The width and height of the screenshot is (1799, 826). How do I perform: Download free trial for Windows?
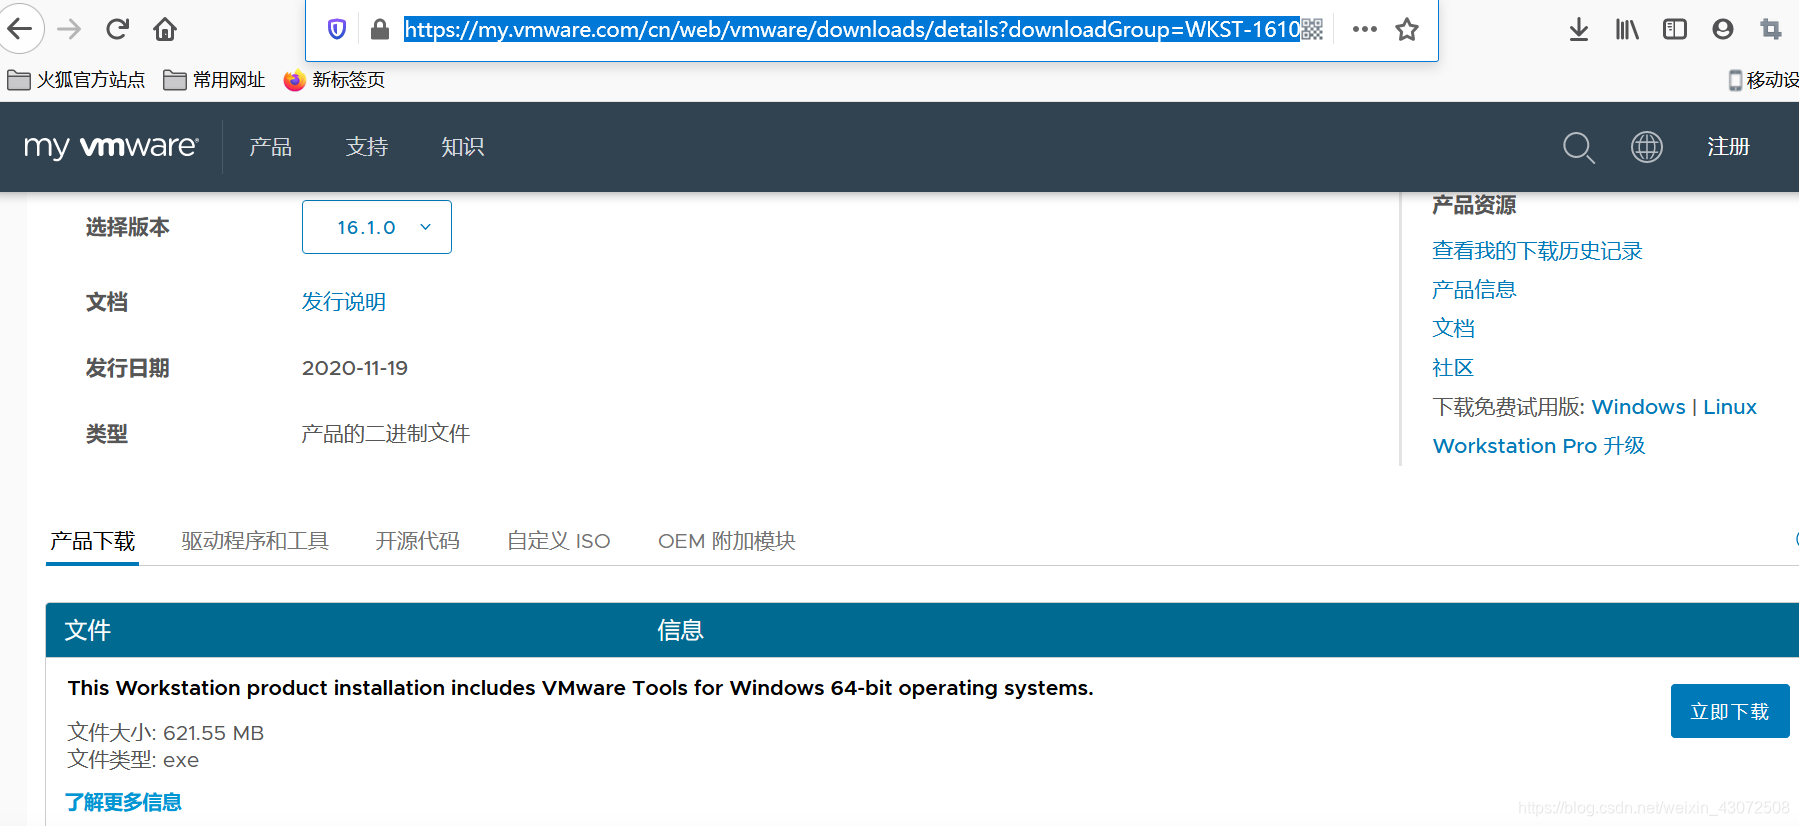[1638, 407]
